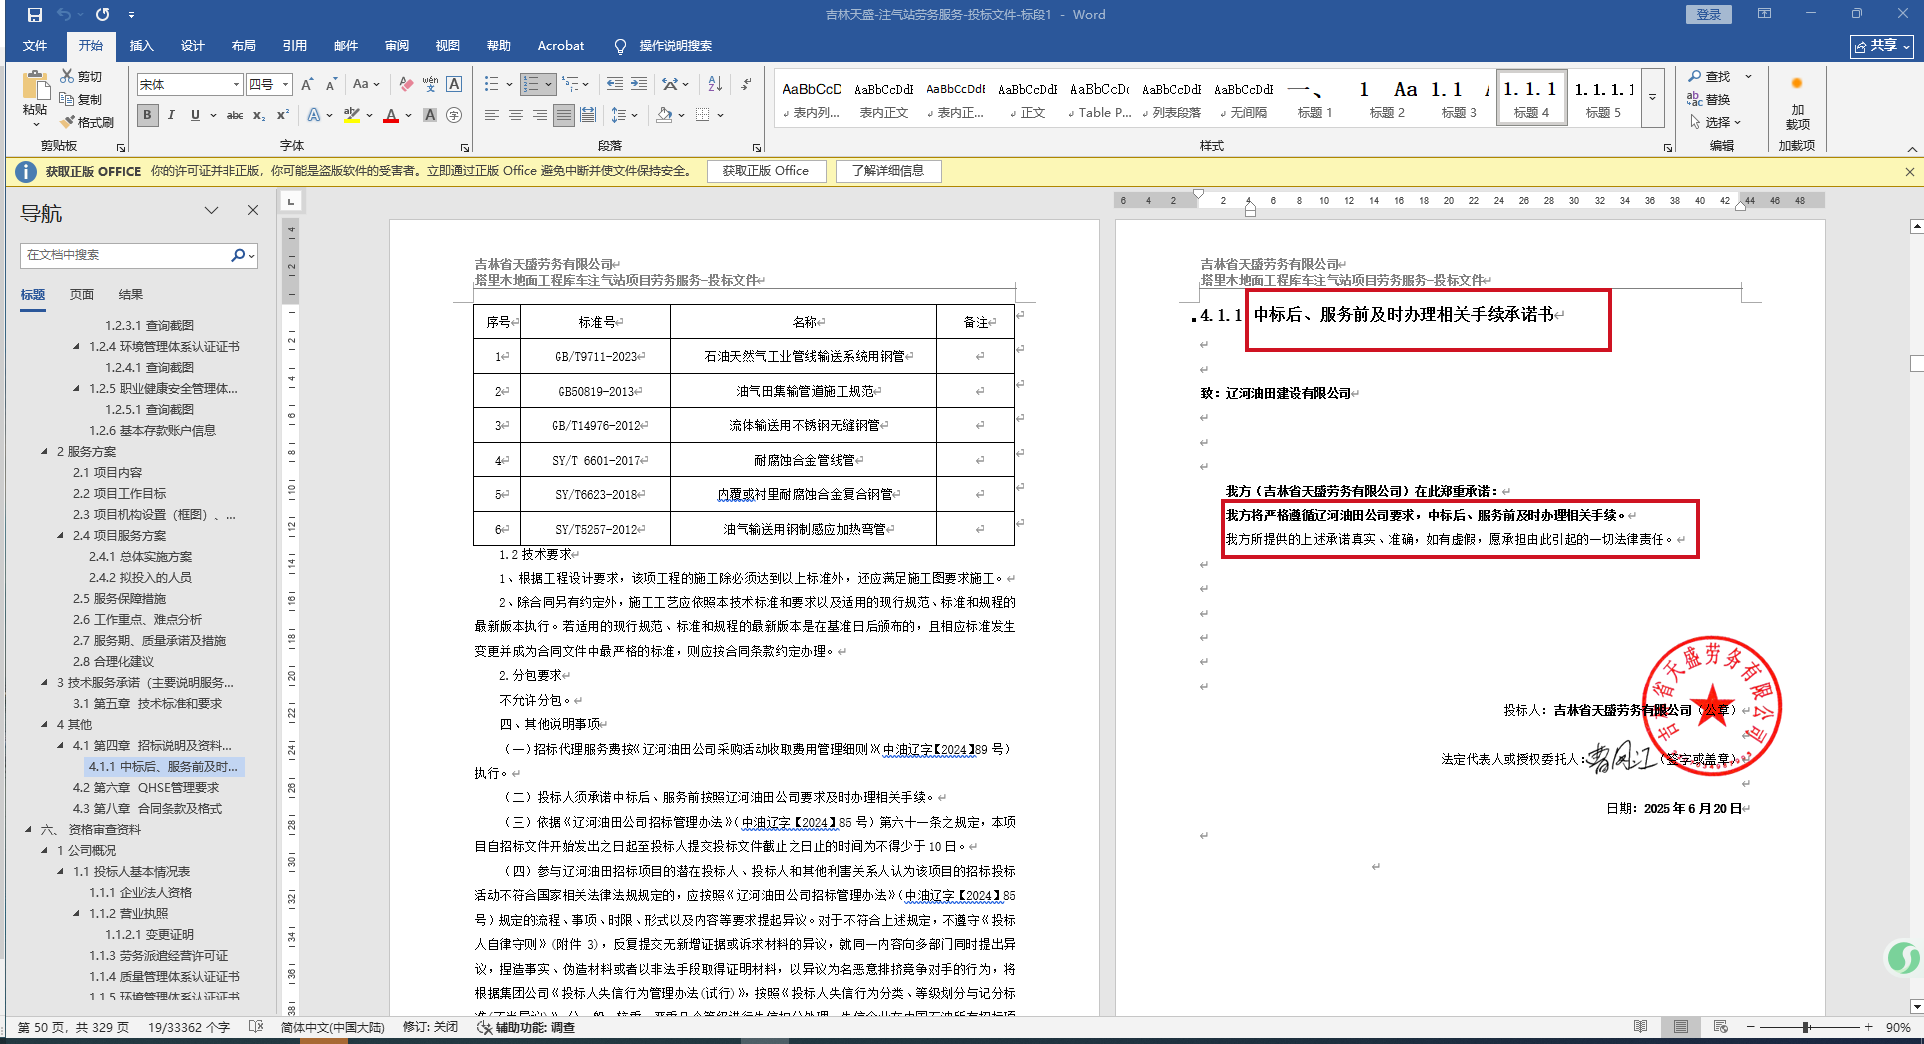Viewport: 1924px width, 1044px height.
Task: Align the paragraph to the left
Action: pos(492,115)
